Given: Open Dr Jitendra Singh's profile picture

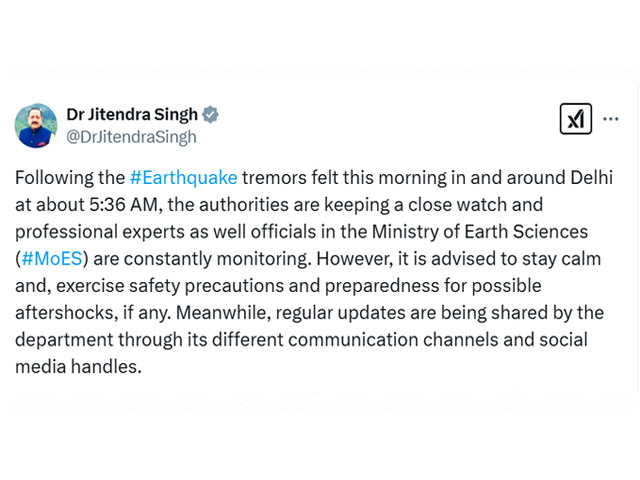Looking at the screenshot, I should tap(36, 125).
